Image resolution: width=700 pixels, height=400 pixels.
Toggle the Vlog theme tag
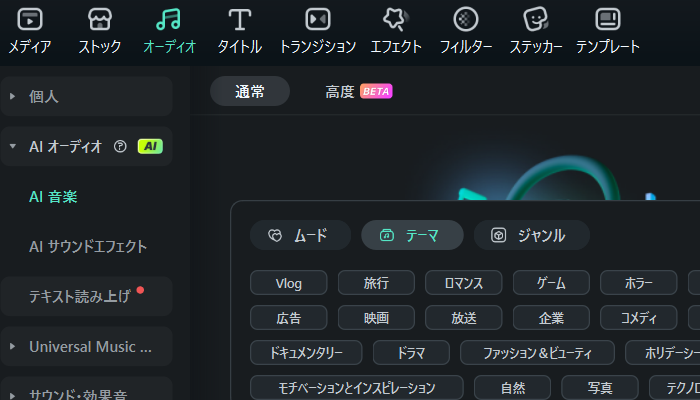point(288,283)
